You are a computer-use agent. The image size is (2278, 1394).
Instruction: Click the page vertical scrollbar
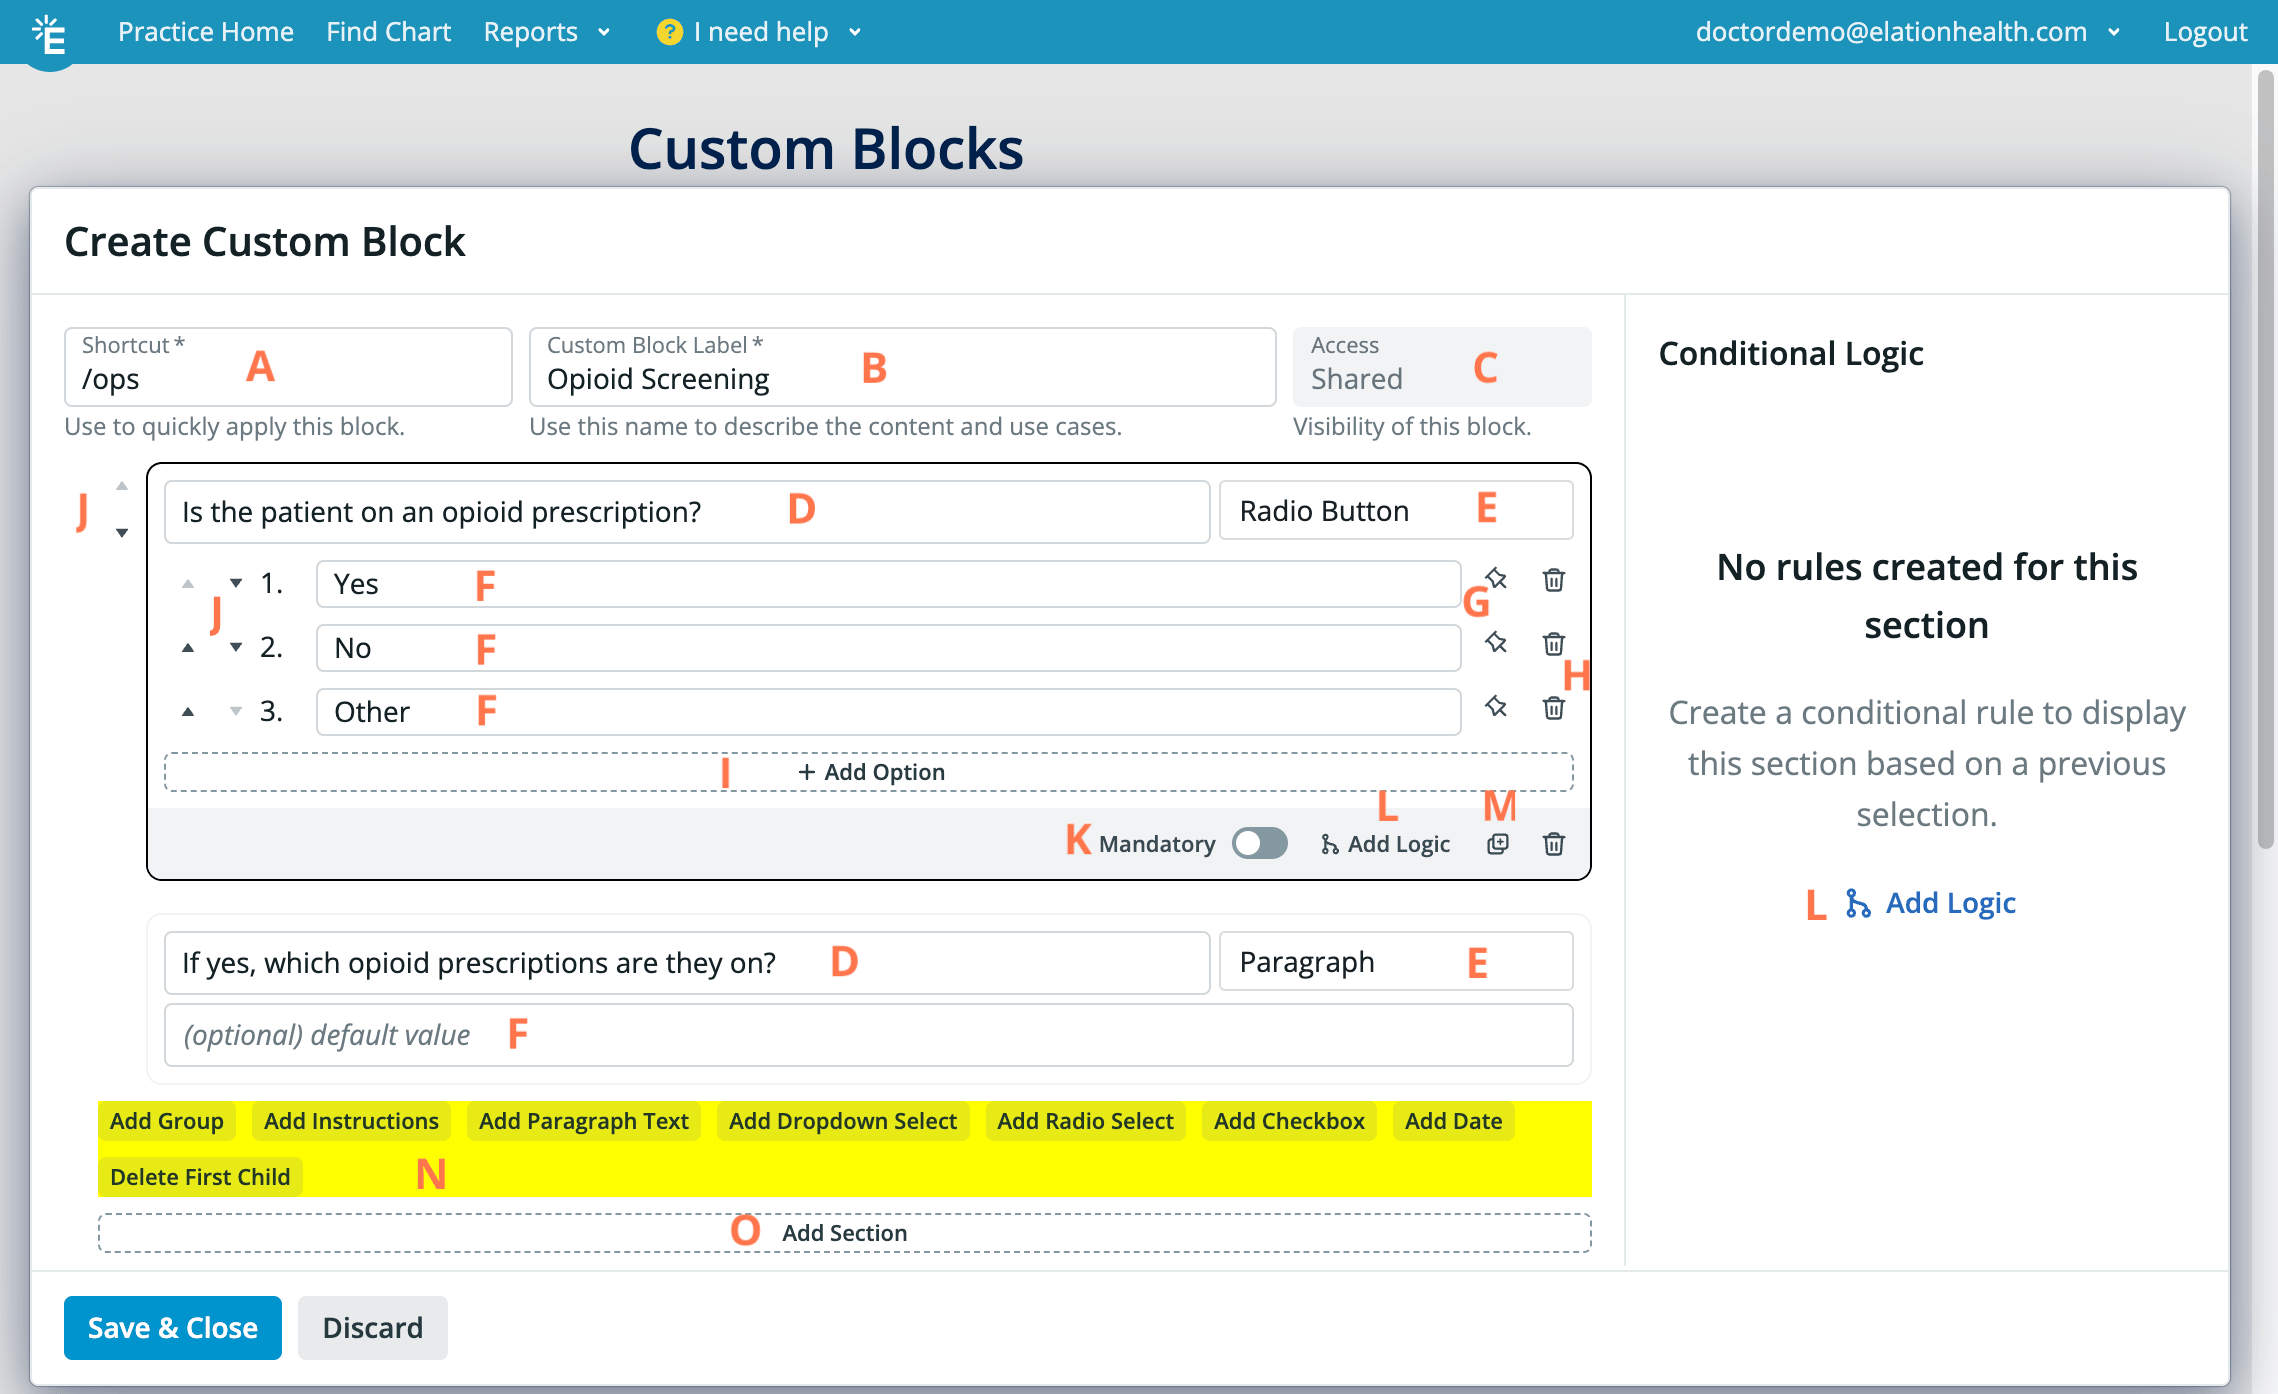(x=2266, y=460)
